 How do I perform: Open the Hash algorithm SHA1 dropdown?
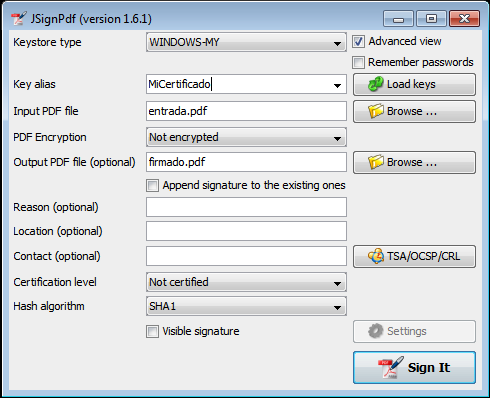click(x=246, y=306)
